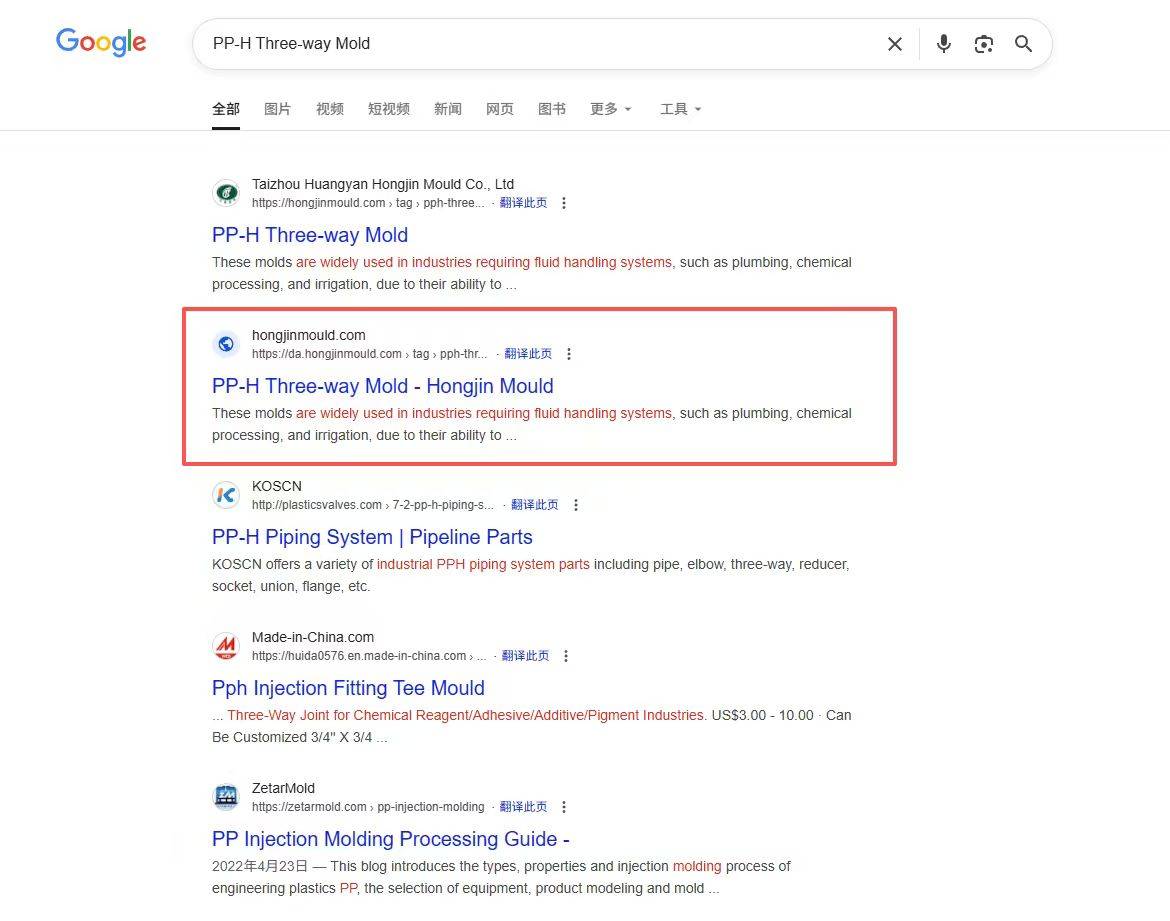This screenshot has width=1170, height=921.
Task: Expand the 工具 dropdown
Action: 681,109
